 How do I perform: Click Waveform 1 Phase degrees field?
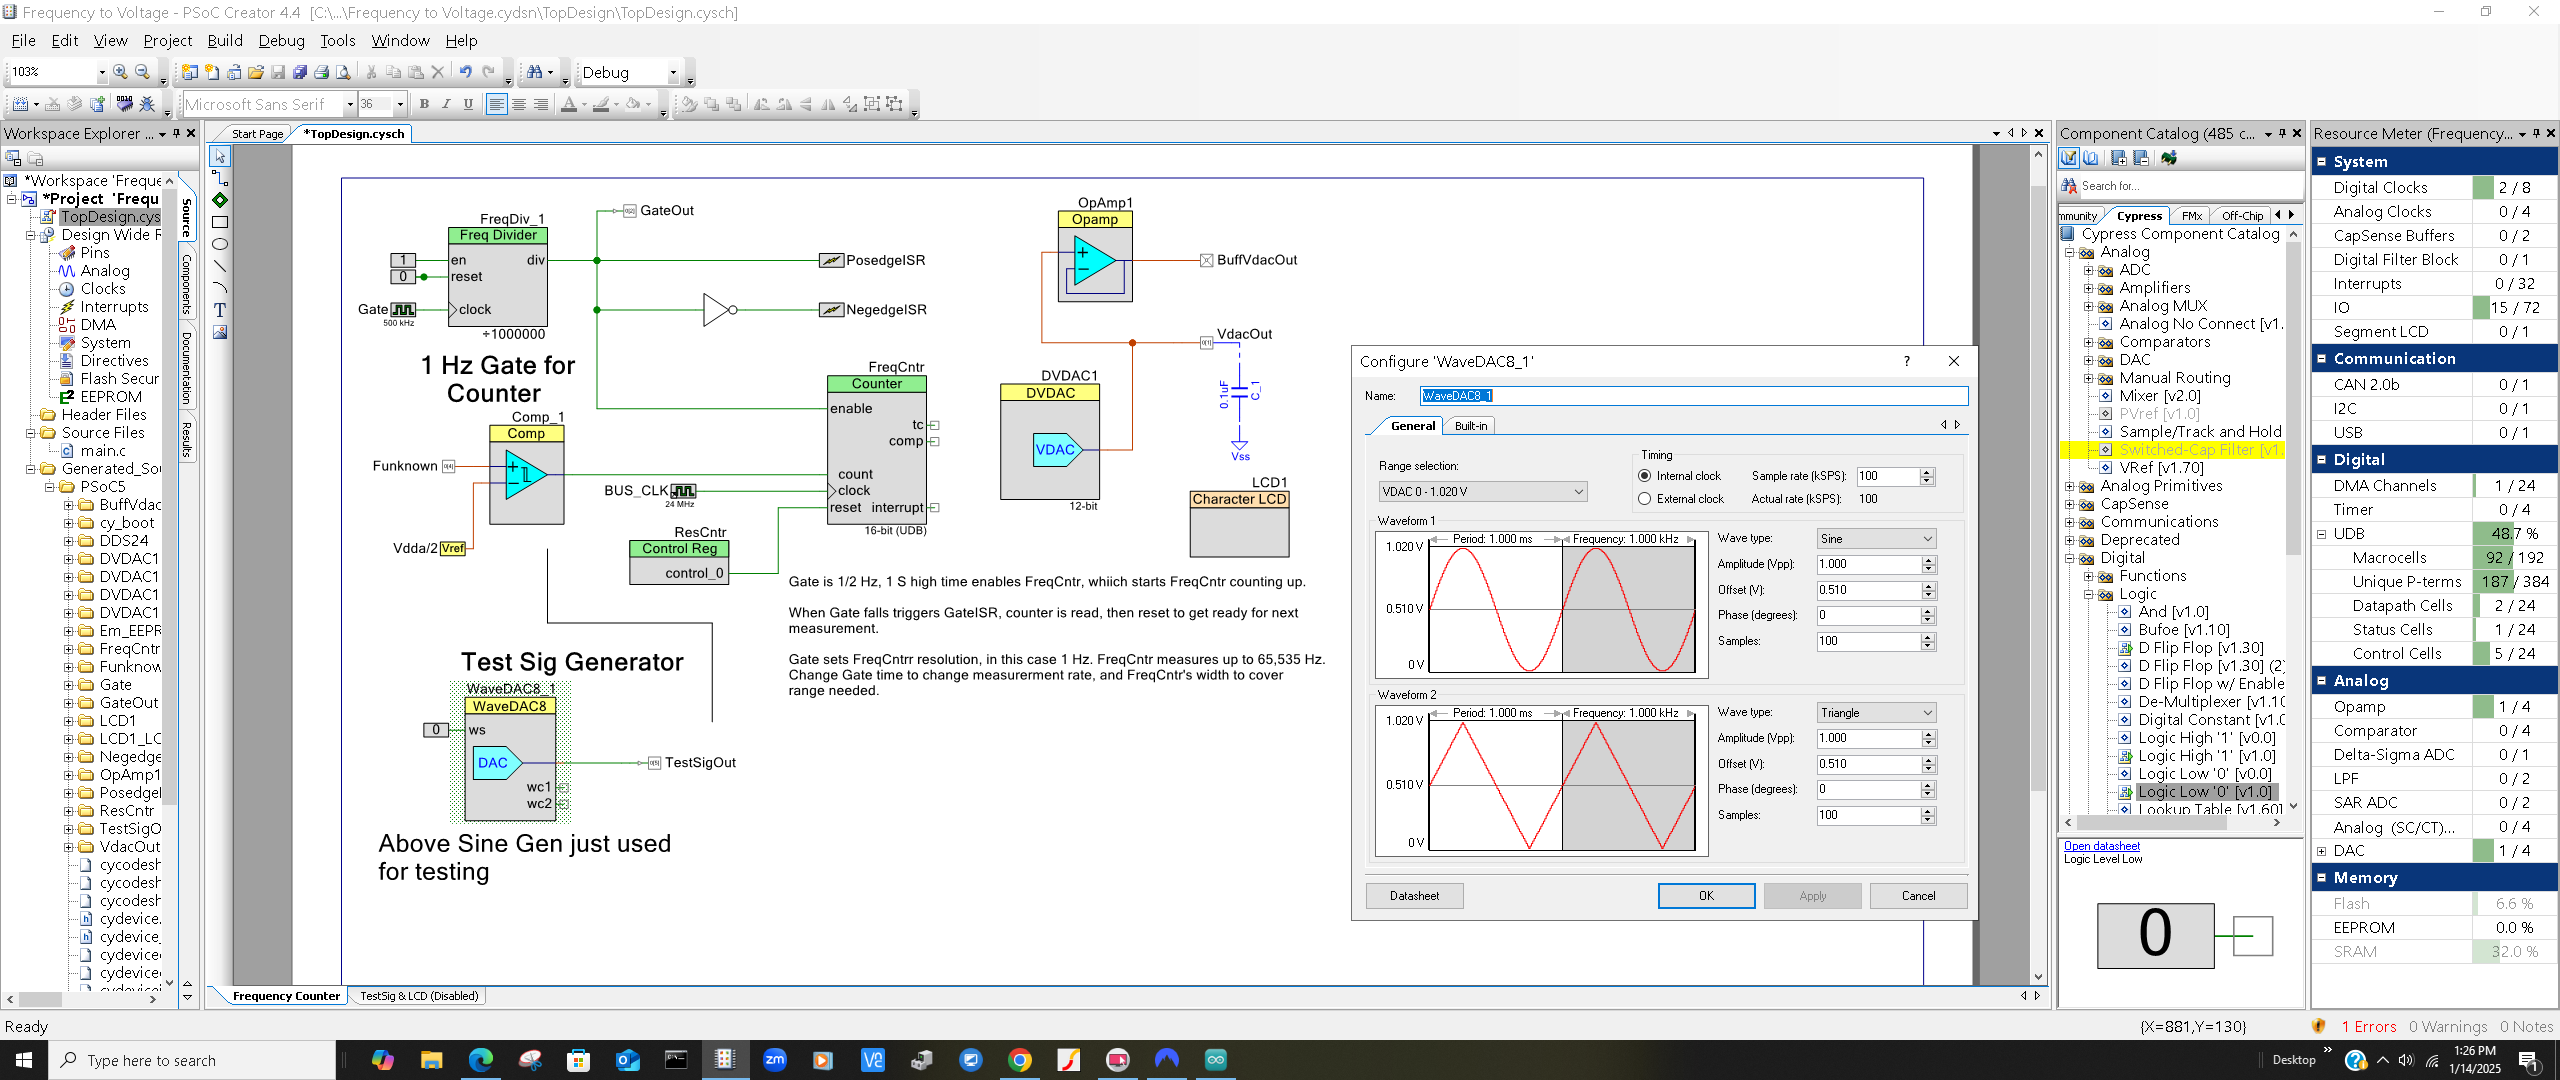pos(1868,616)
